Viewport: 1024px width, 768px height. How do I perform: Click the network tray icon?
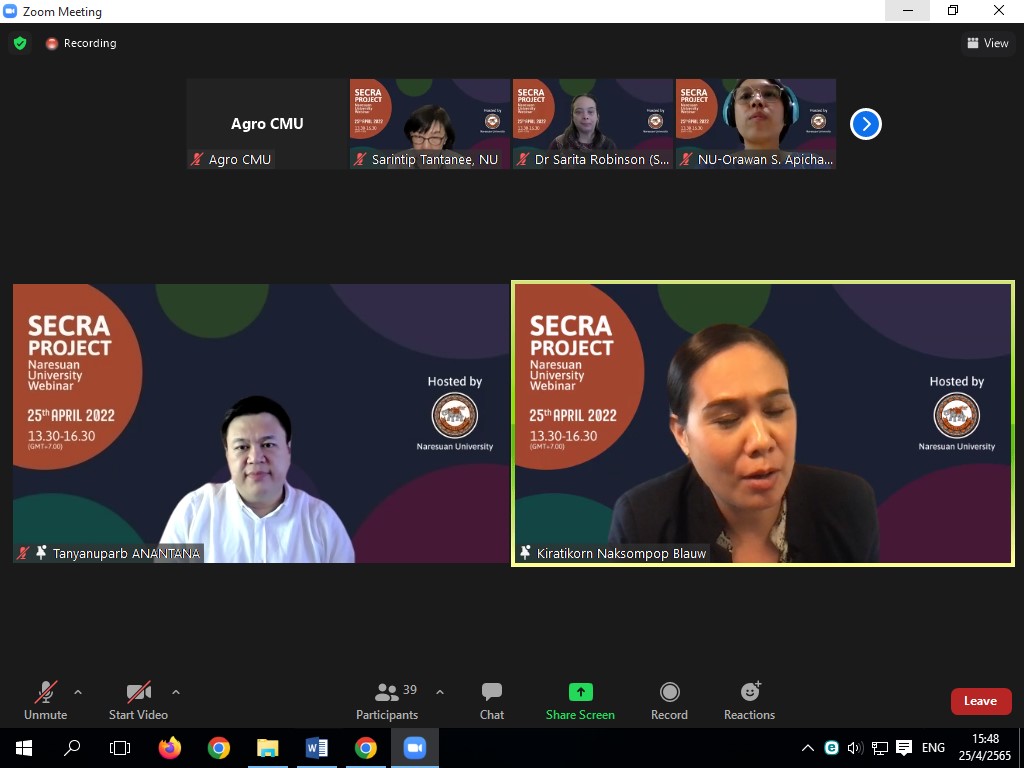pyautogui.click(x=880, y=748)
